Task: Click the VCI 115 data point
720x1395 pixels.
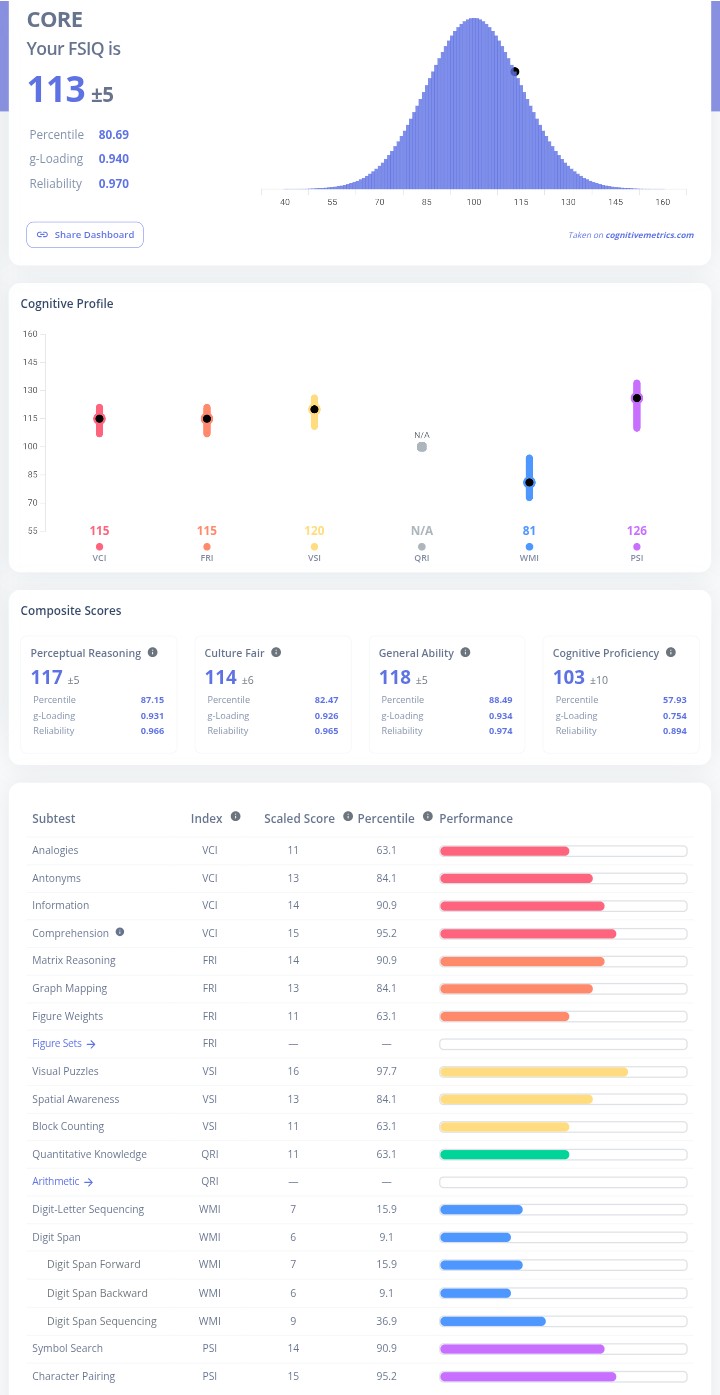Action: pyautogui.click(x=99, y=419)
